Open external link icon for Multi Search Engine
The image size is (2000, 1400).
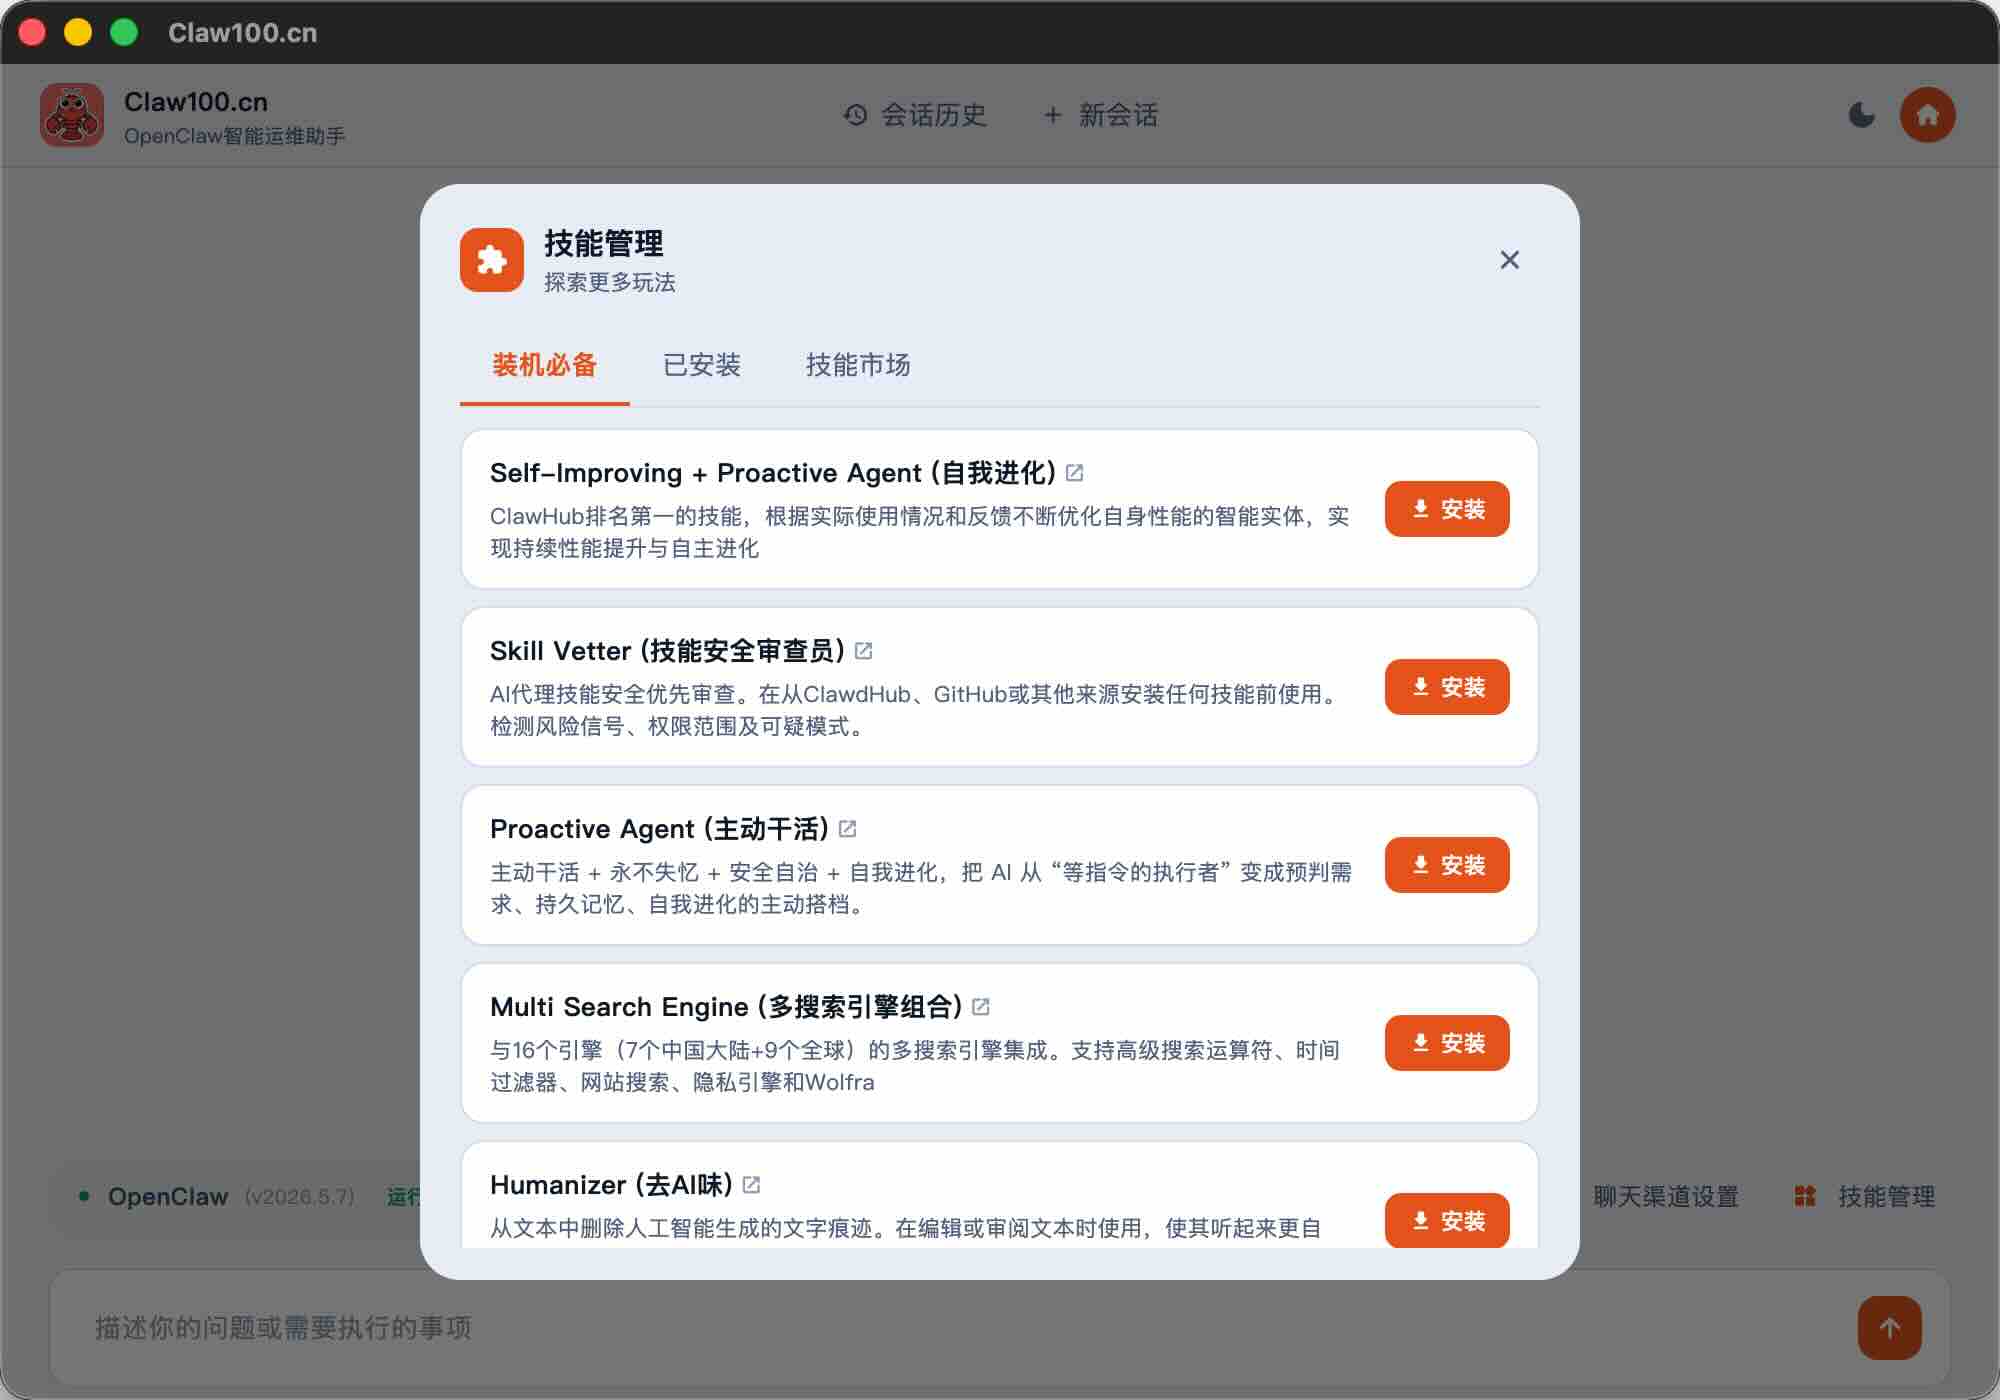coord(981,1006)
